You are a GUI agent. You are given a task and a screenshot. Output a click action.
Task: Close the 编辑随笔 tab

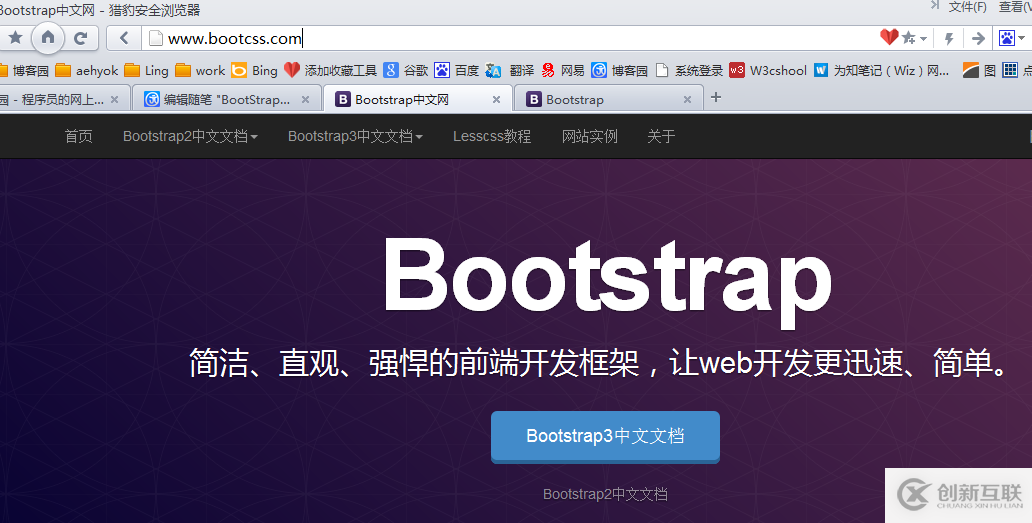[305, 99]
